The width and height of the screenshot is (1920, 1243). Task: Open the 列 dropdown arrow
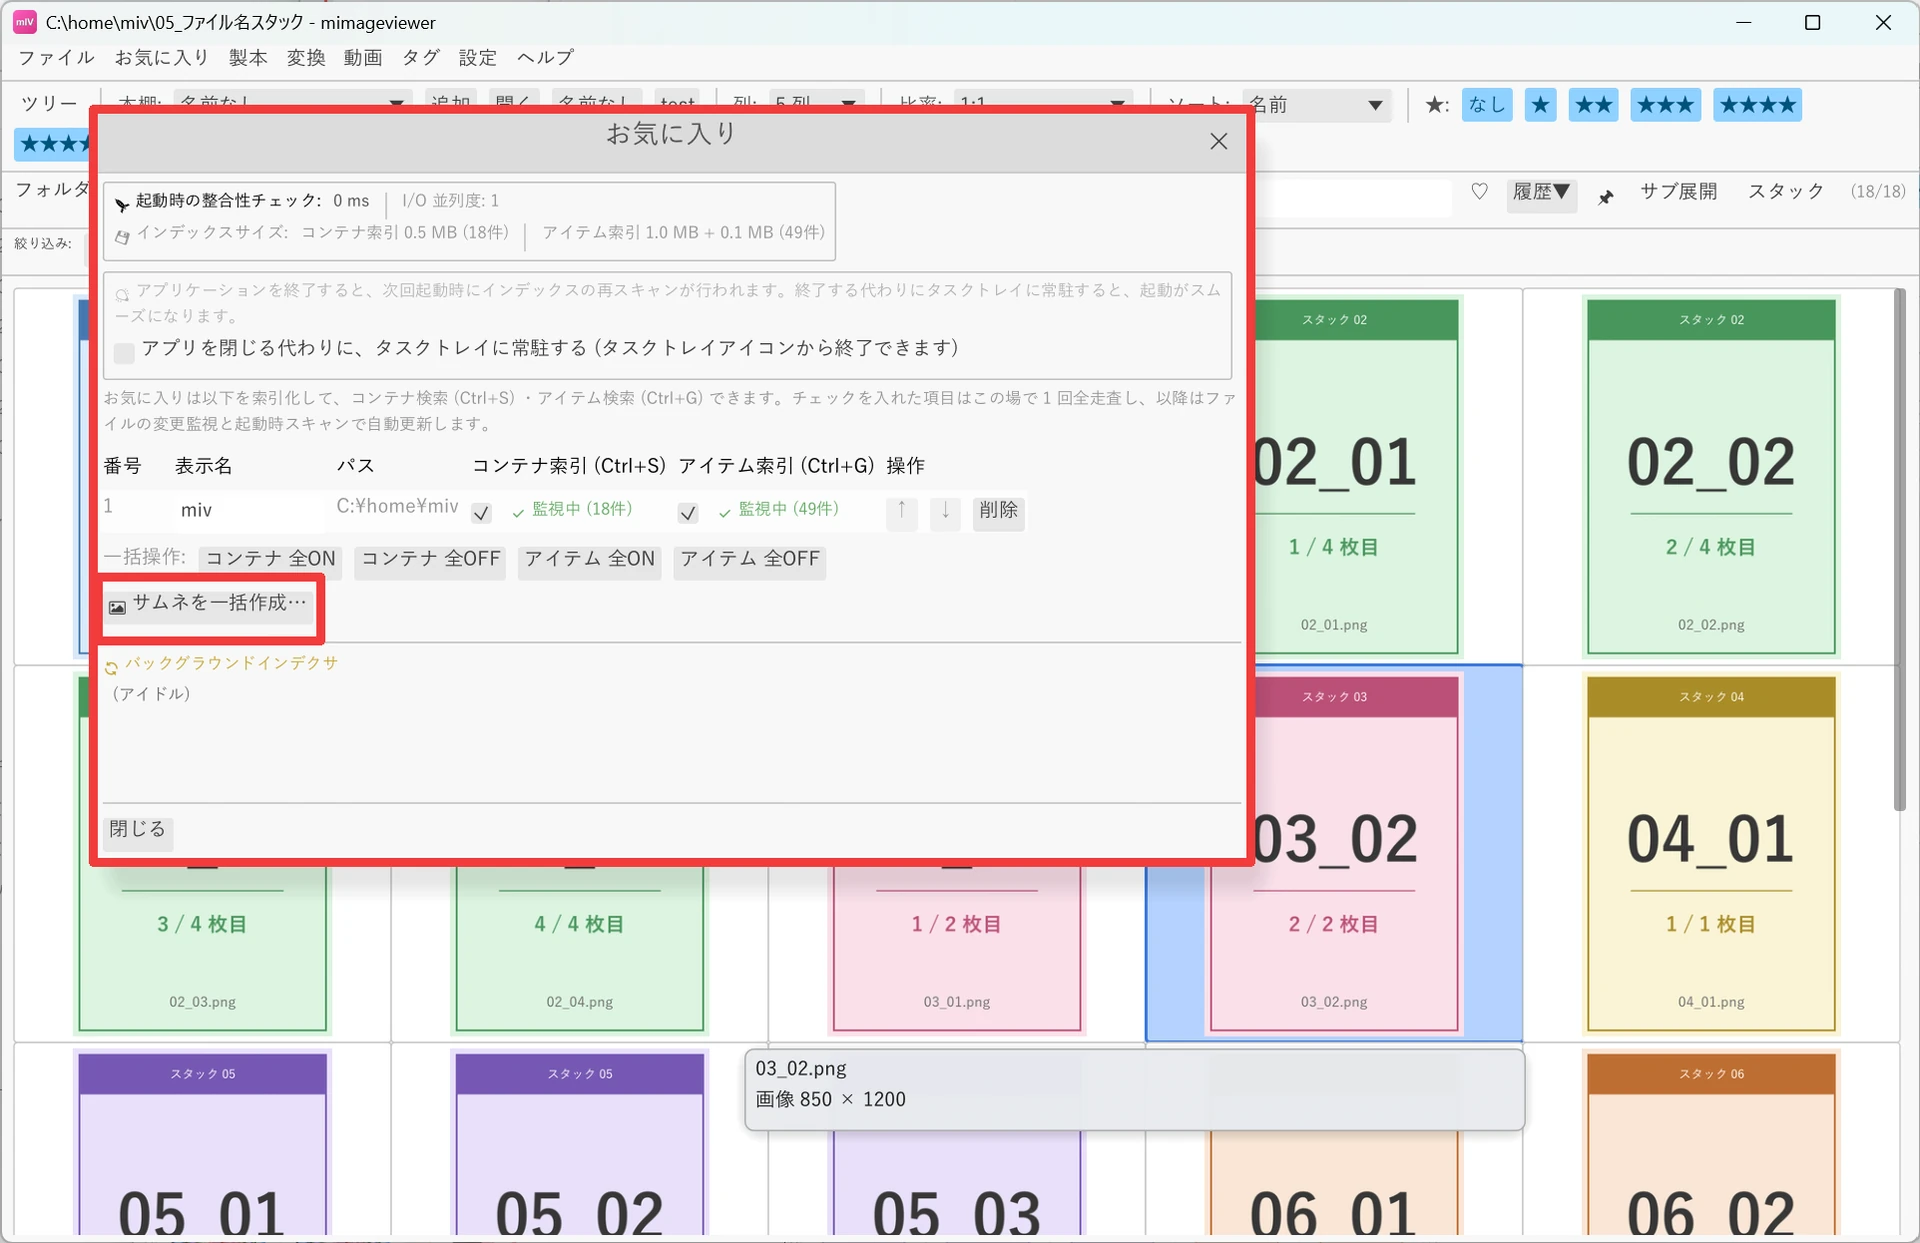848,103
